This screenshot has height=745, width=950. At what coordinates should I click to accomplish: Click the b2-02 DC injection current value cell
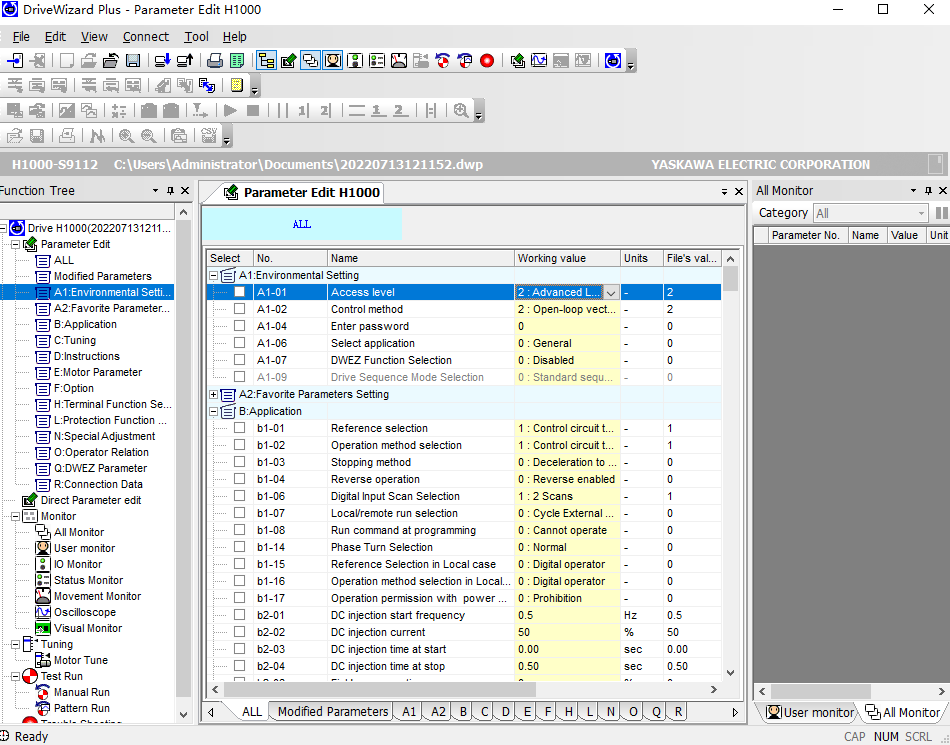(567, 632)
